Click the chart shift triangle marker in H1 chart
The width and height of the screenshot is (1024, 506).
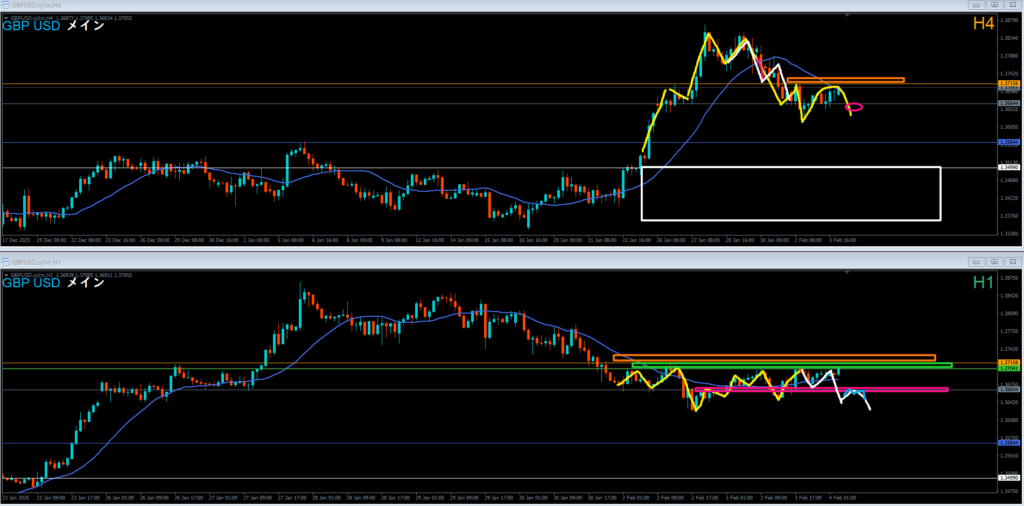point(848,270)
